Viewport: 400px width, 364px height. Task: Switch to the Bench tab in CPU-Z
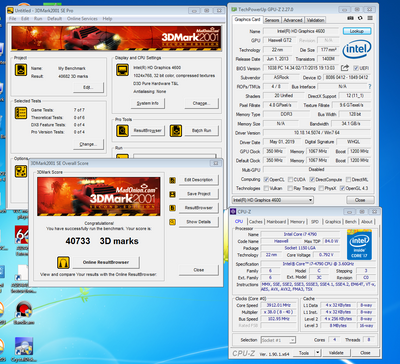[x=351, y=222]
